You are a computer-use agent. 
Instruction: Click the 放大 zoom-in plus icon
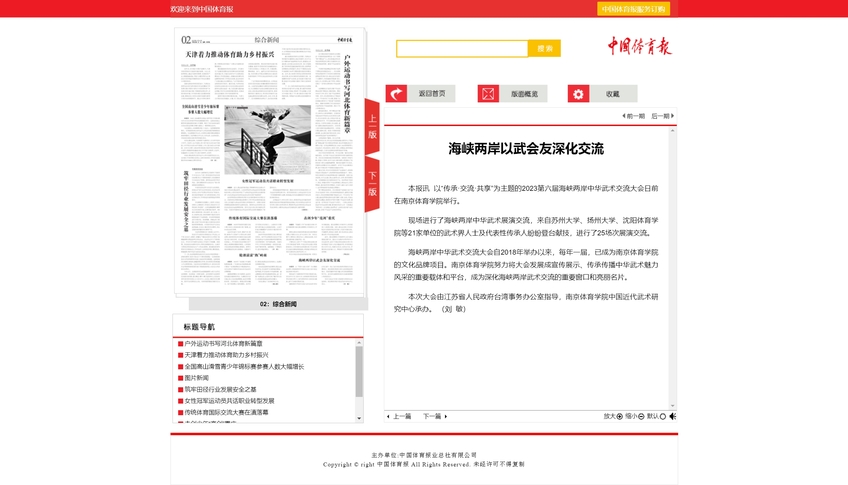(x=620, y=416)
